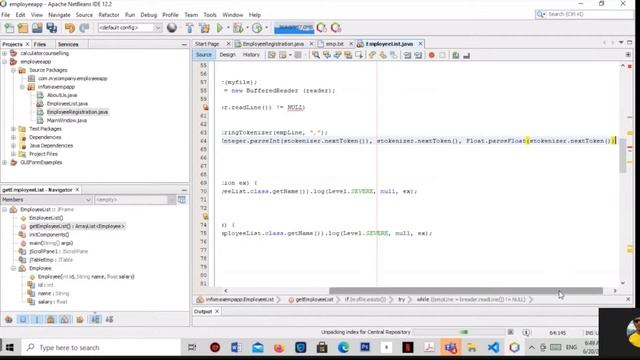The height and width of the screenshot is (360, 640).
Task: Click the Redo arrow icon
Action: (84, 28)
